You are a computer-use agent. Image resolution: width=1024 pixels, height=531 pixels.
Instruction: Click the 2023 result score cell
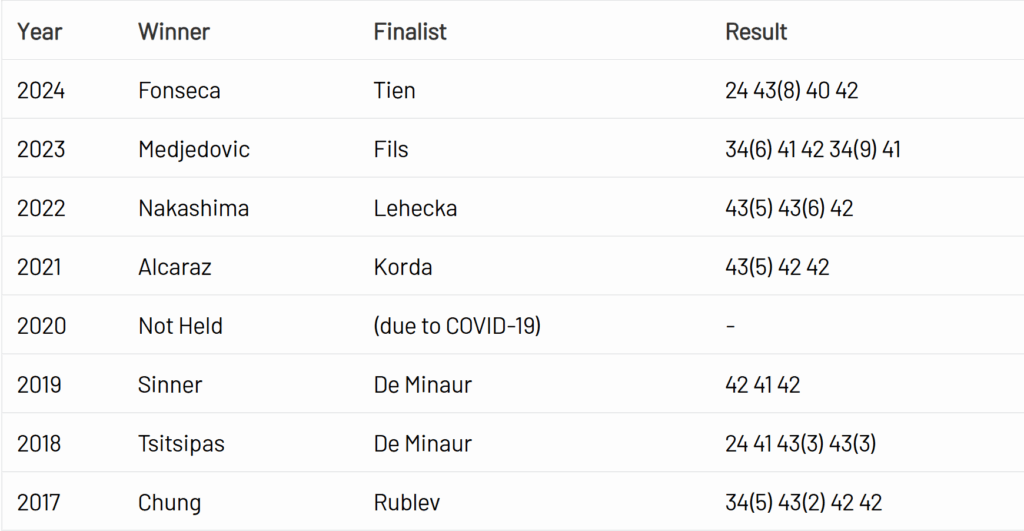coord(813,150)
